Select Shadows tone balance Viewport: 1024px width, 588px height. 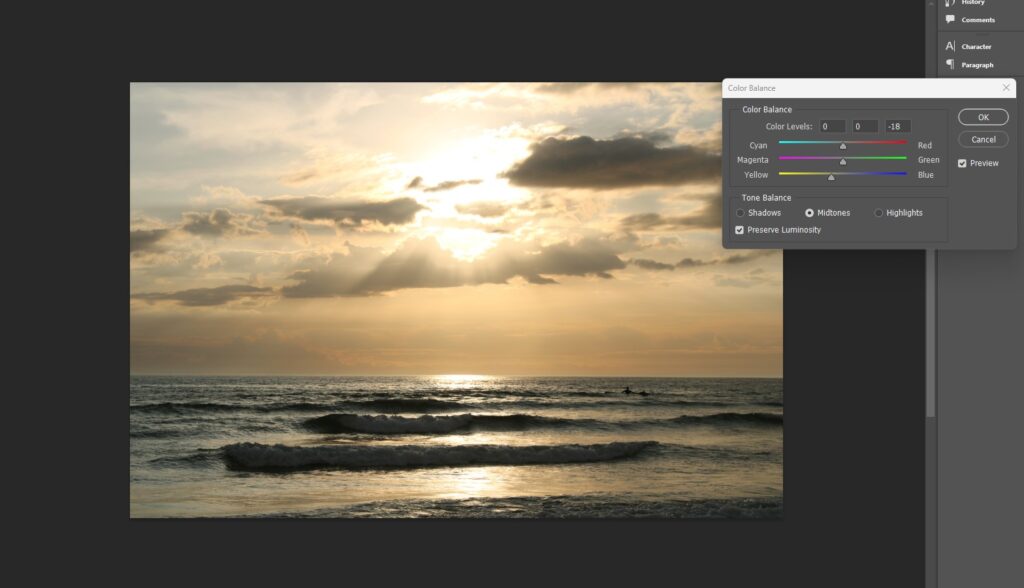pos(740,213)
